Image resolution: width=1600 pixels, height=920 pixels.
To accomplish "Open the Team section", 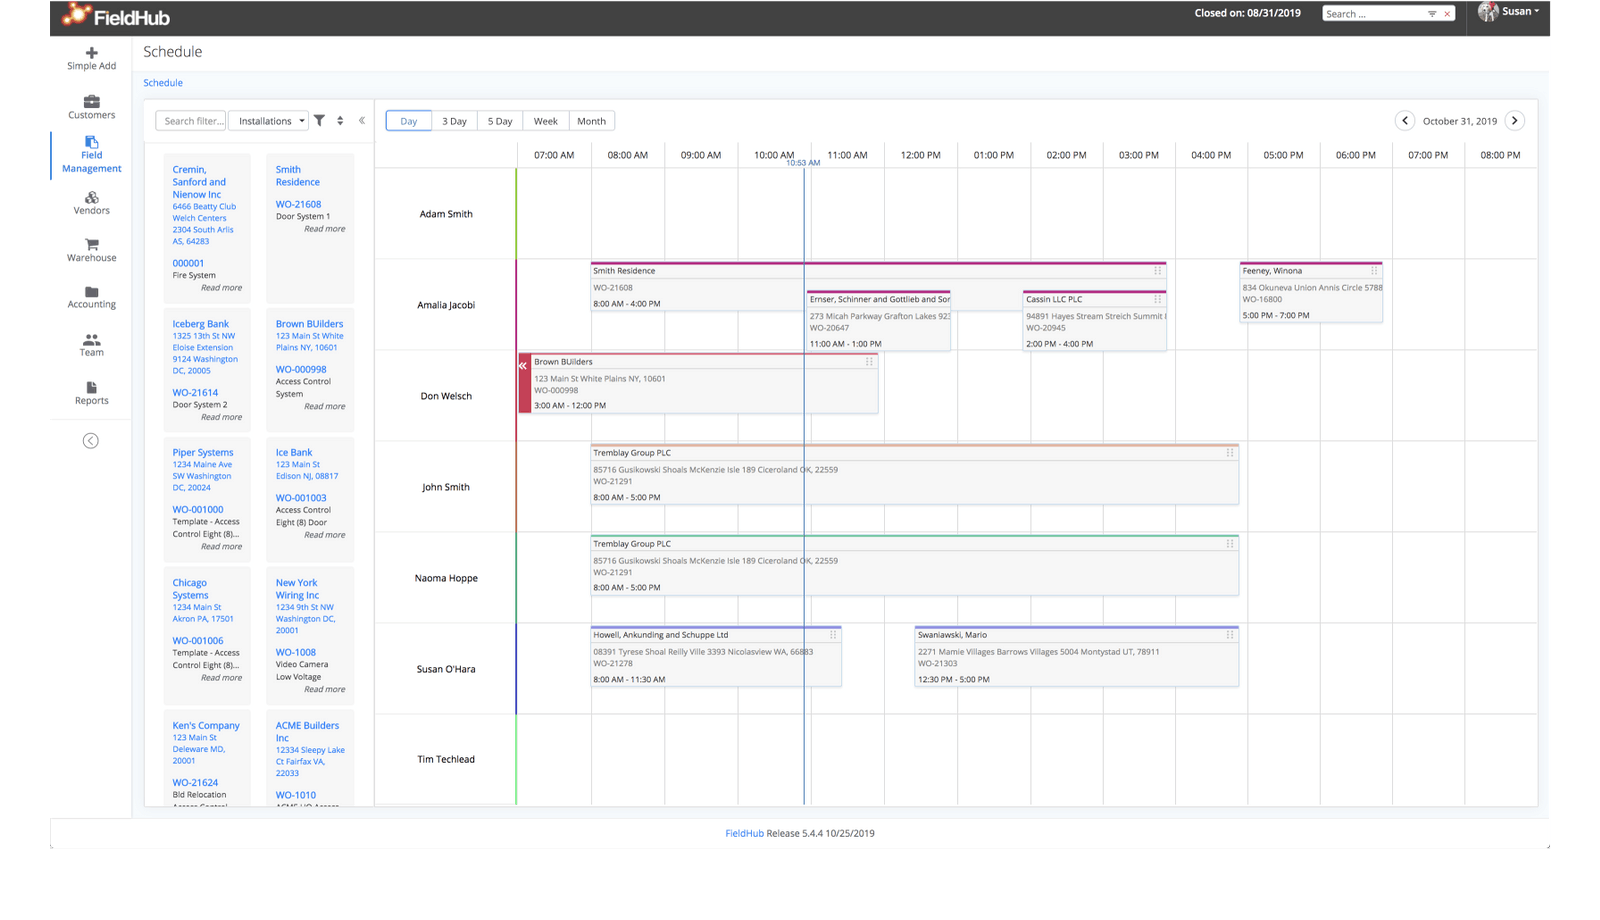I will pyautogui.click(x=91, y=345).
